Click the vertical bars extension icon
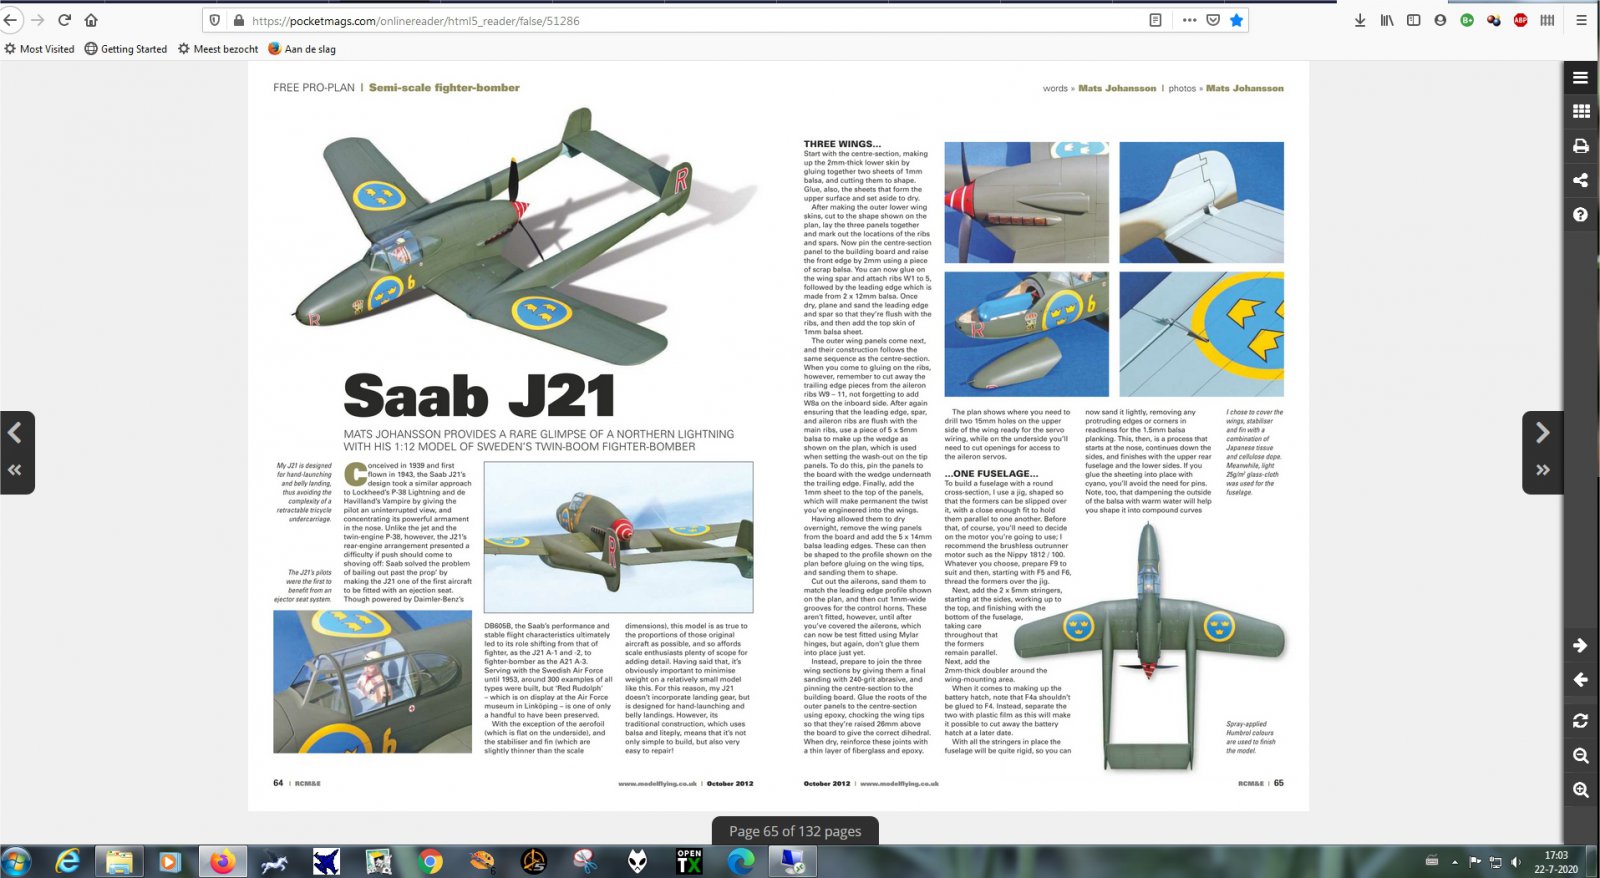 tap(1547, 20)
